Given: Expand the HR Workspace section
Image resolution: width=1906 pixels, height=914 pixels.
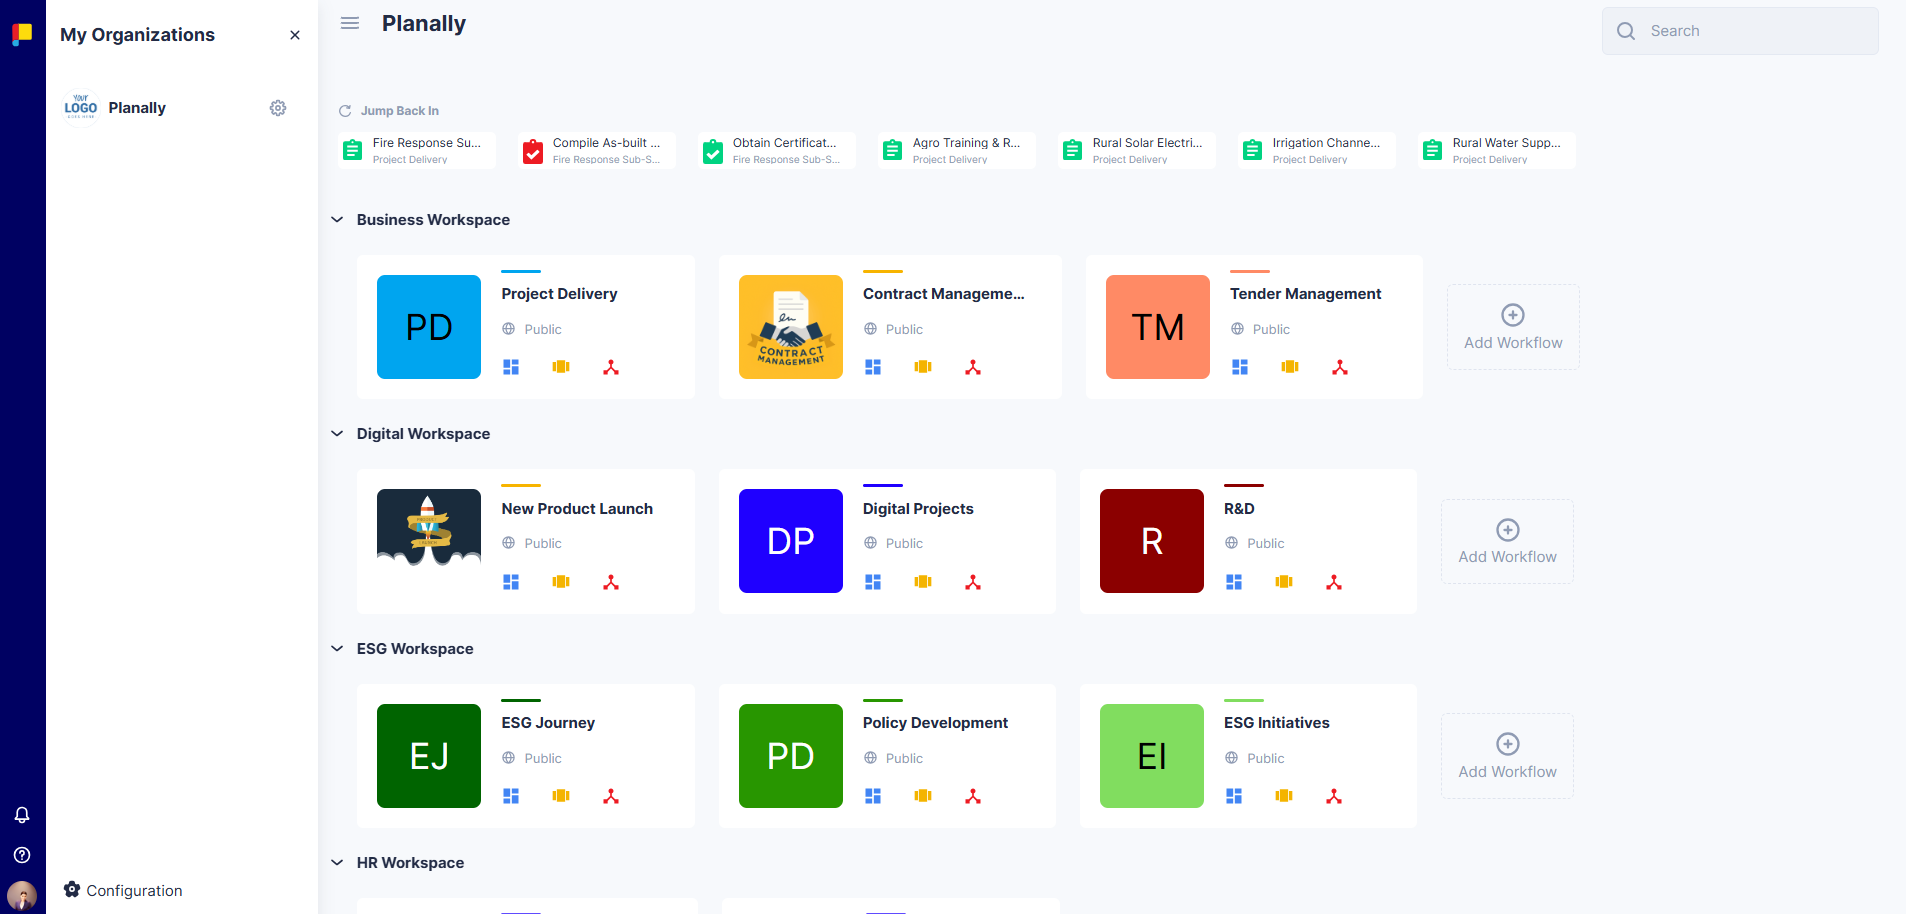Looking at the screenshot, I should 337,862.
